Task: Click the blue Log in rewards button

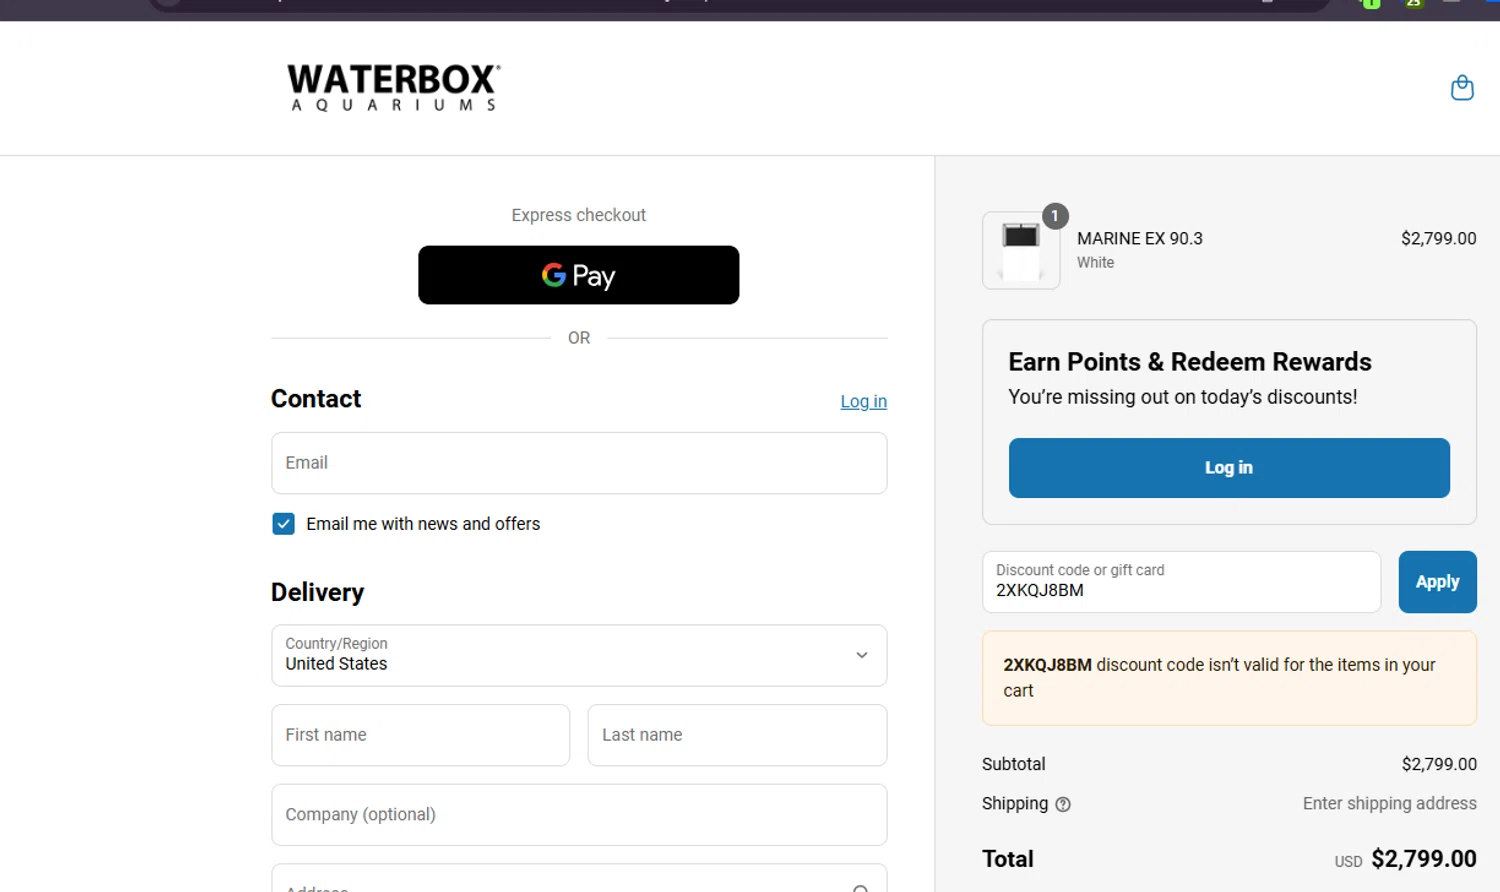Action: 1229,468
